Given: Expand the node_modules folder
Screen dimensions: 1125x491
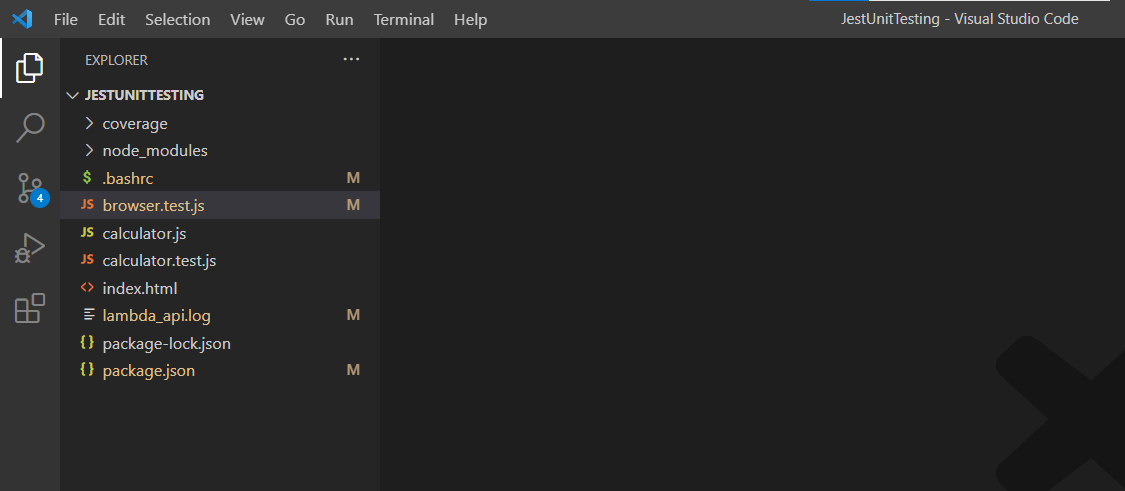Looking at the screenshot, I should (154, 151).
